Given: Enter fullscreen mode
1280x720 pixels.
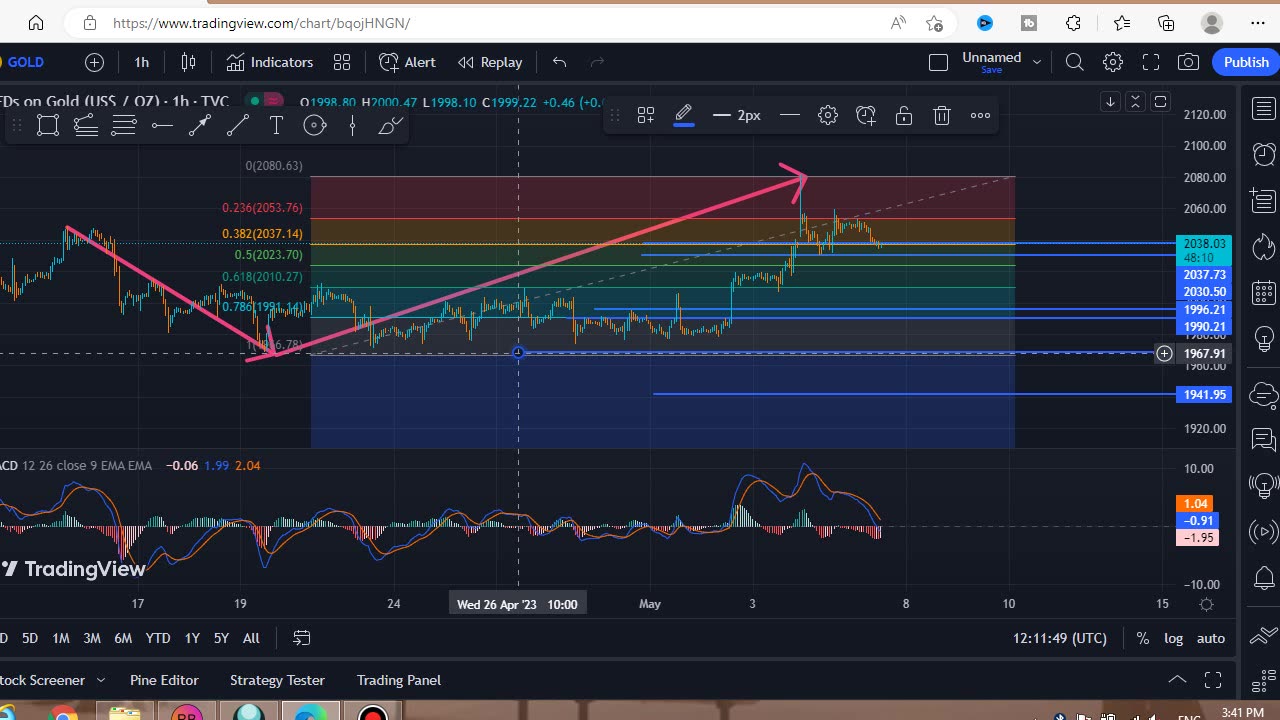Looking at the screenshot, I should tap(1150, 62).
